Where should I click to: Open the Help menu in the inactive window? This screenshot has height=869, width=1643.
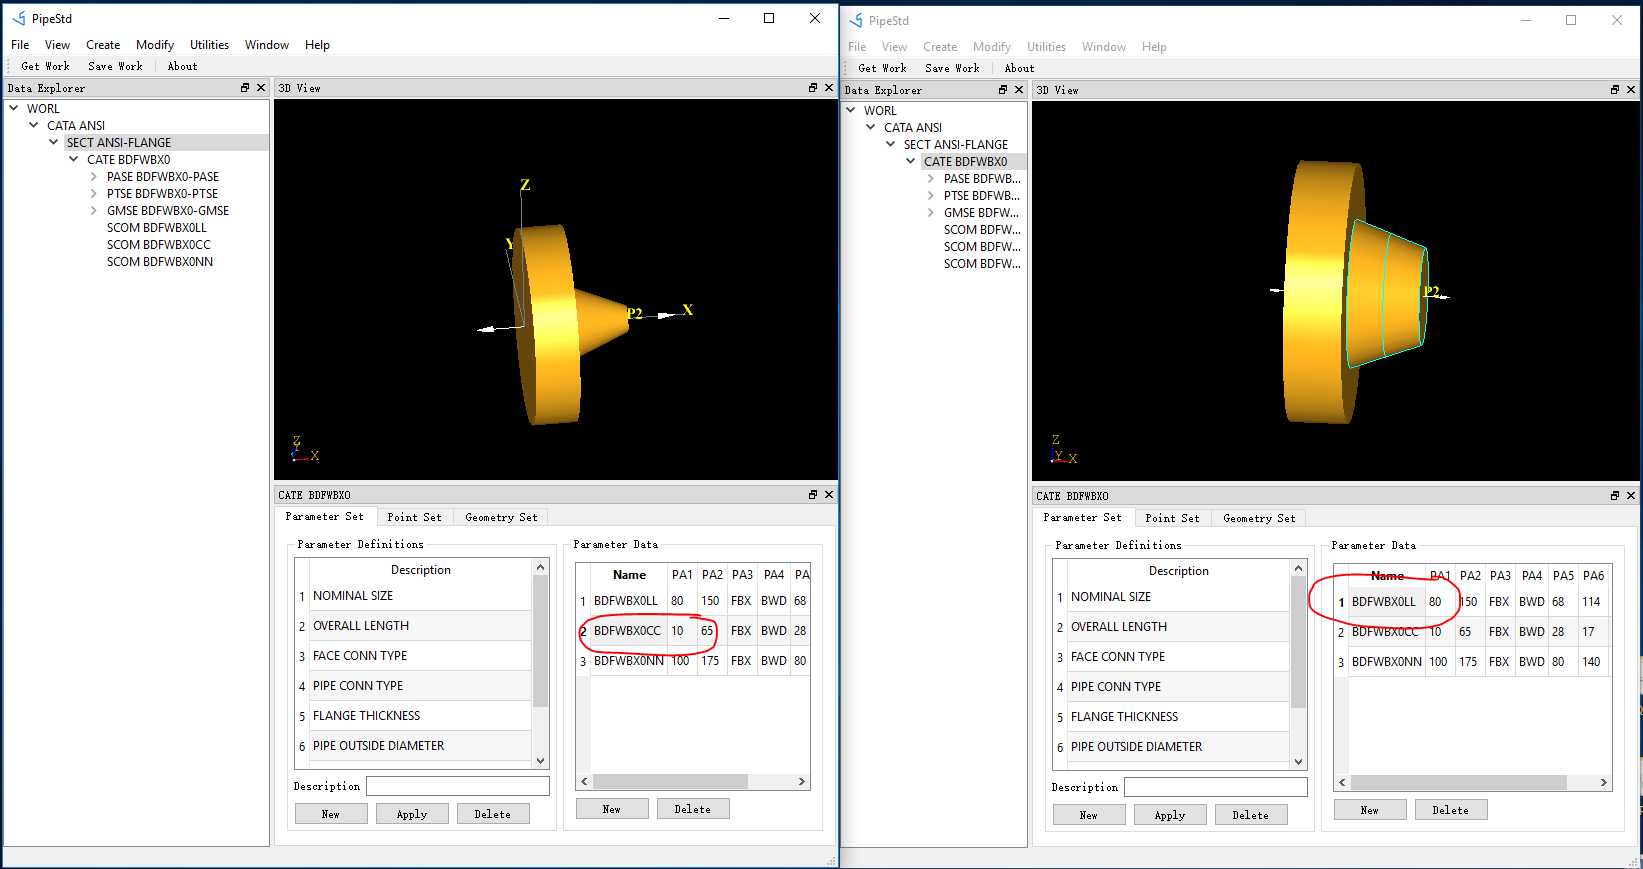(x=1154, y=47)
